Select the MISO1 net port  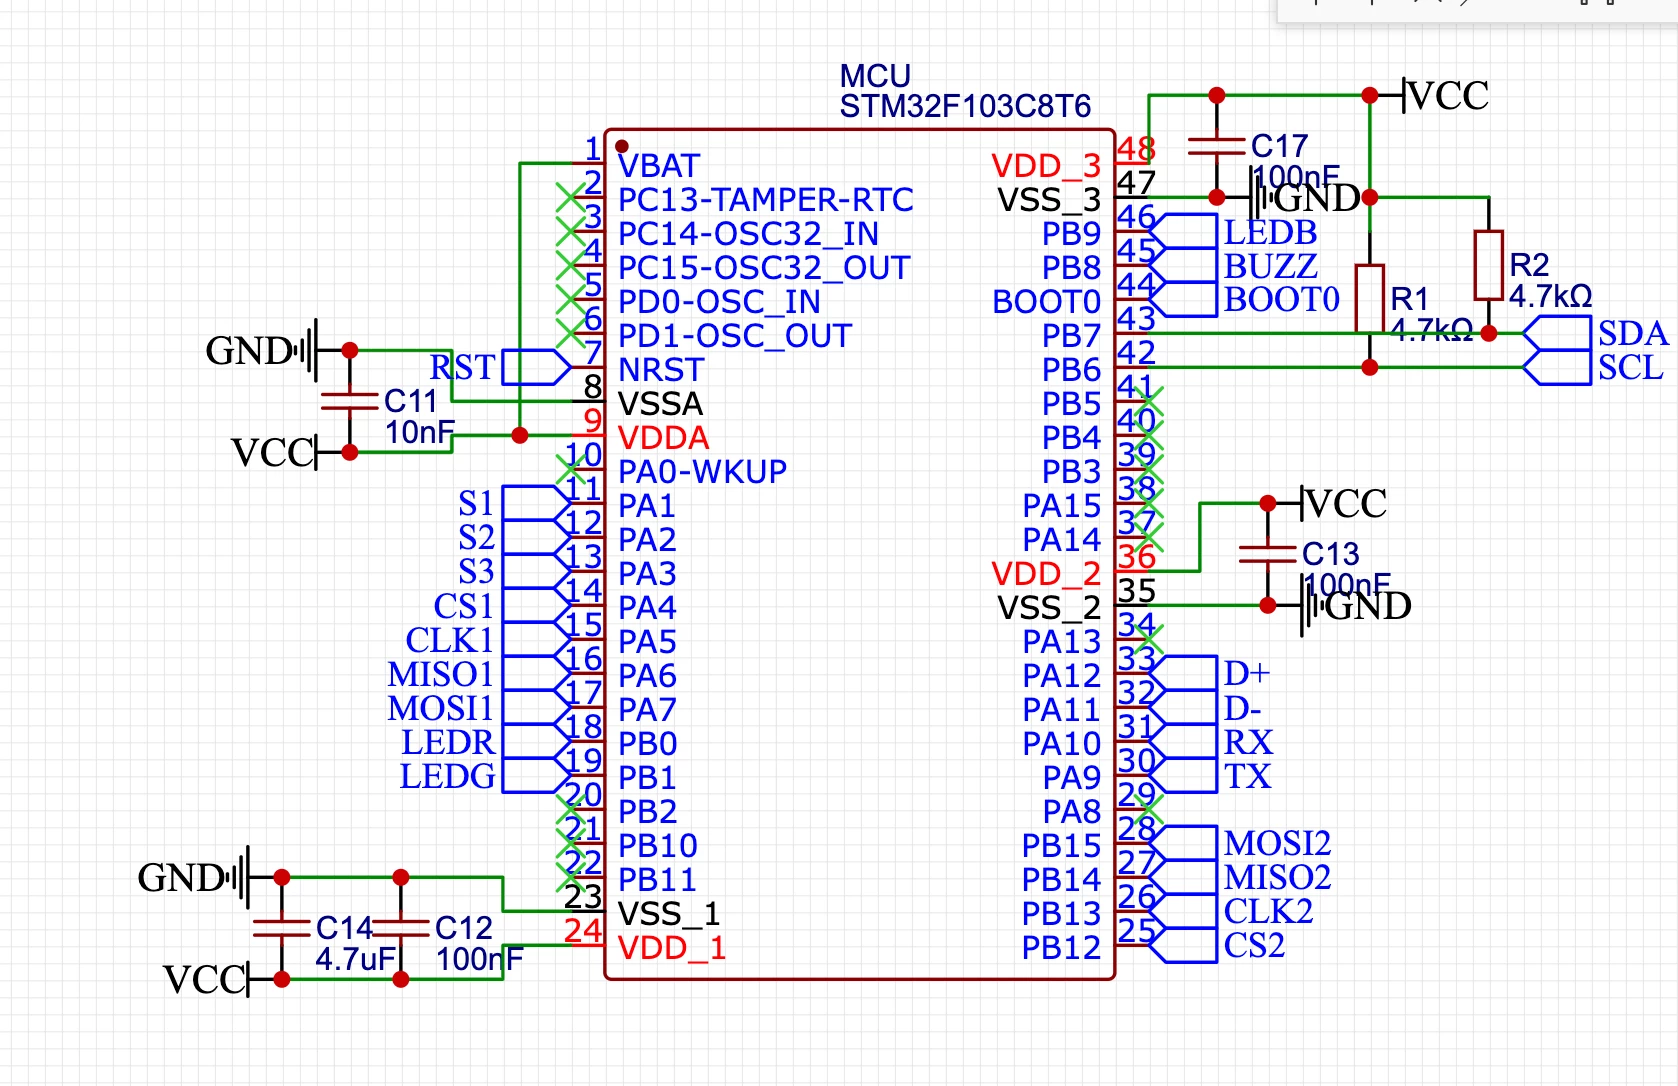(x=479, y=673)
